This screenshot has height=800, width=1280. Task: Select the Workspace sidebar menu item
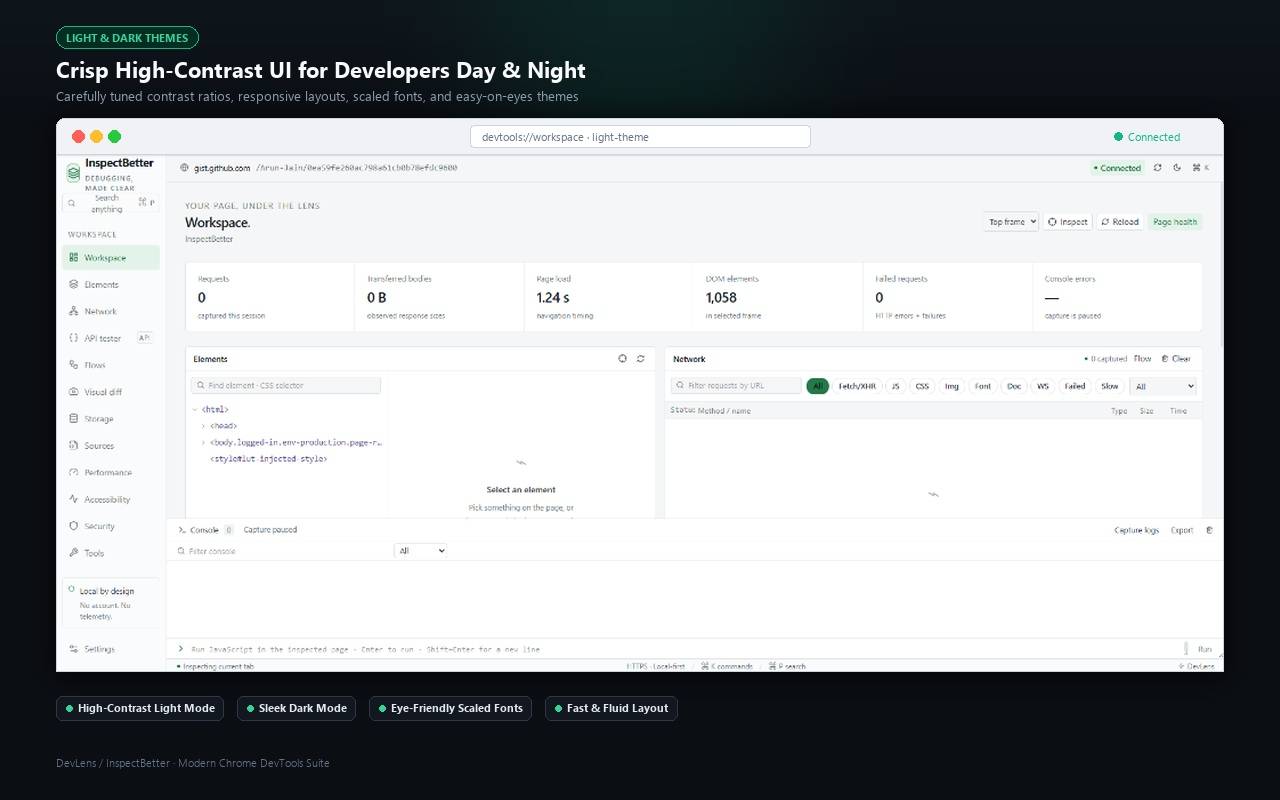(110, 257)
